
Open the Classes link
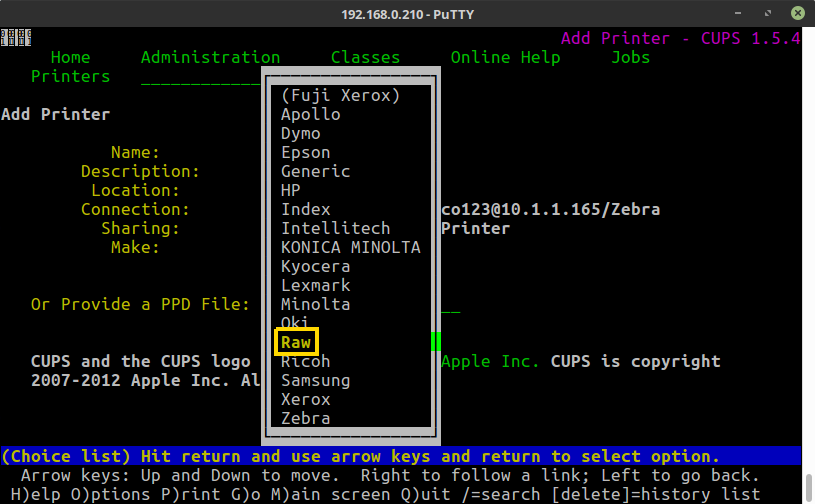pos(365,57)
